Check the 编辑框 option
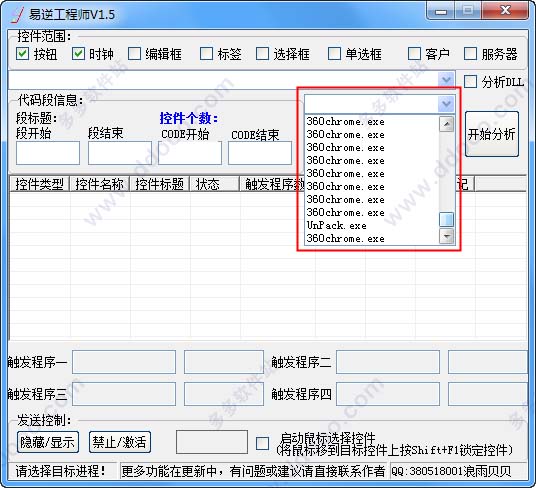This screenshot has width=536, height=488. [x=134, y=54]
